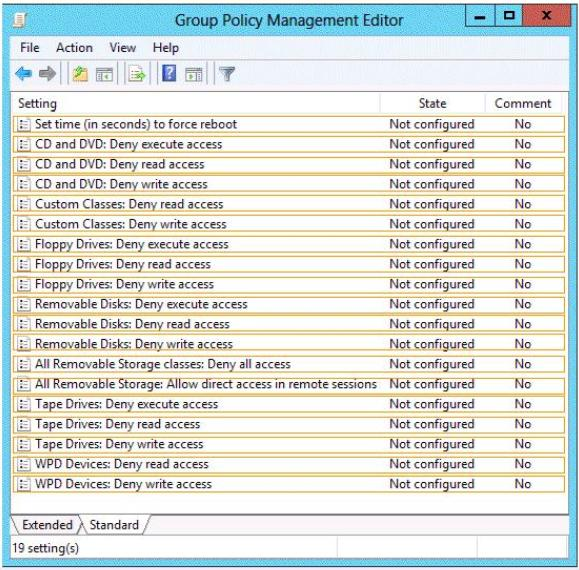Sort by the Setting column header
579x570 pixels.
[37, 104]
